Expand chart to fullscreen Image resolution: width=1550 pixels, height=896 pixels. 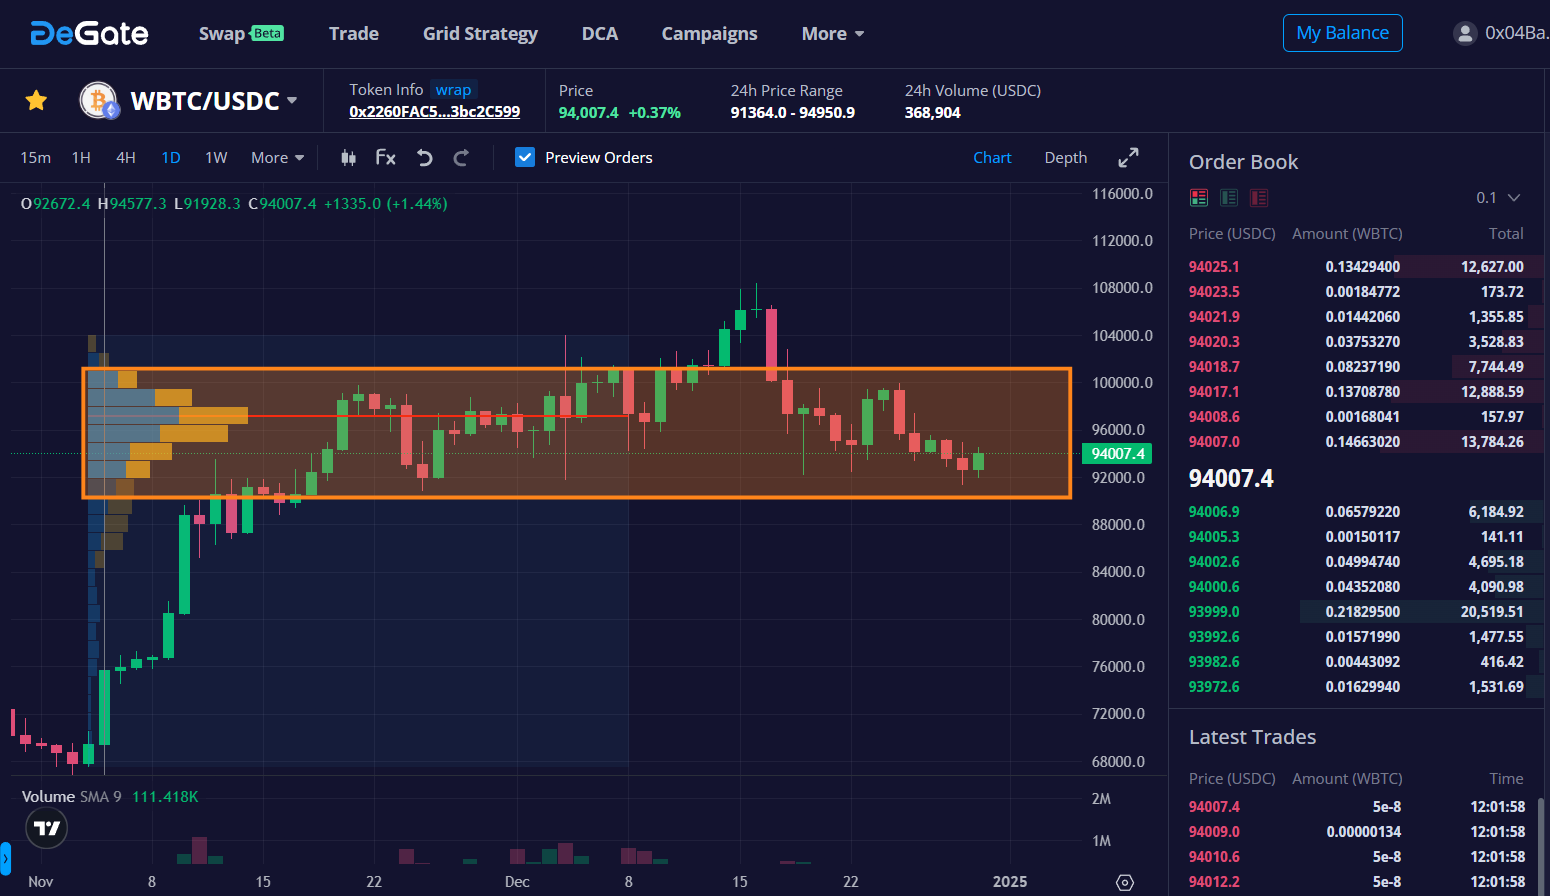coord(1128,158)
